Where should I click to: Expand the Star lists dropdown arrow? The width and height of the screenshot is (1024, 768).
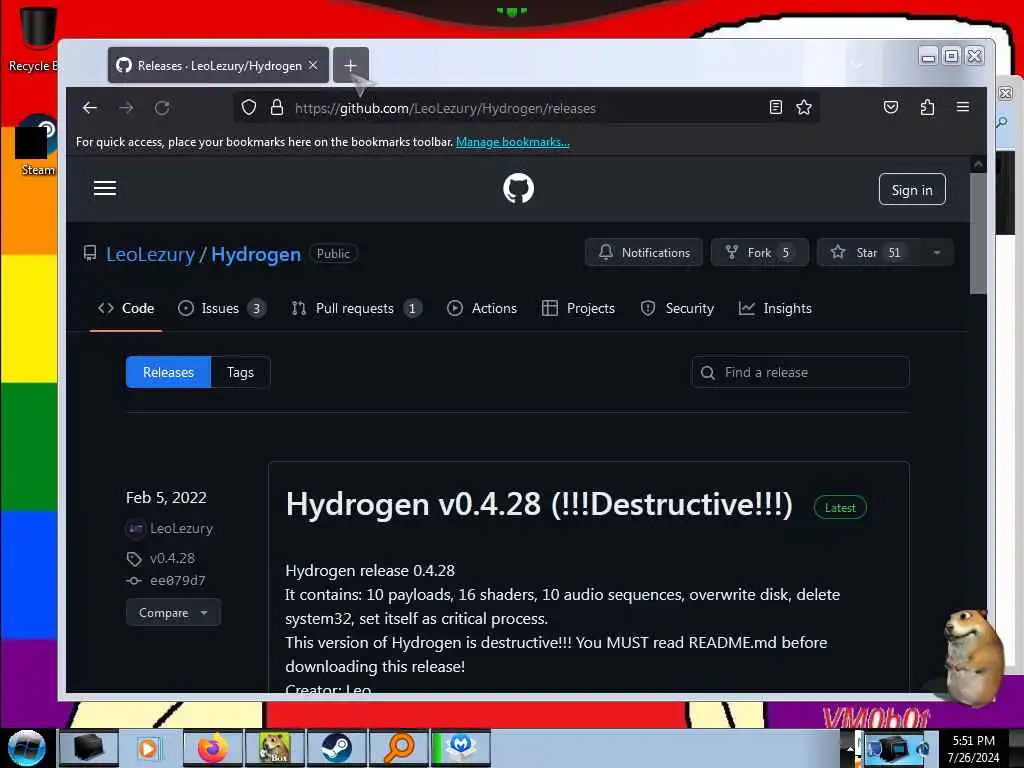[x=936, y=253]
